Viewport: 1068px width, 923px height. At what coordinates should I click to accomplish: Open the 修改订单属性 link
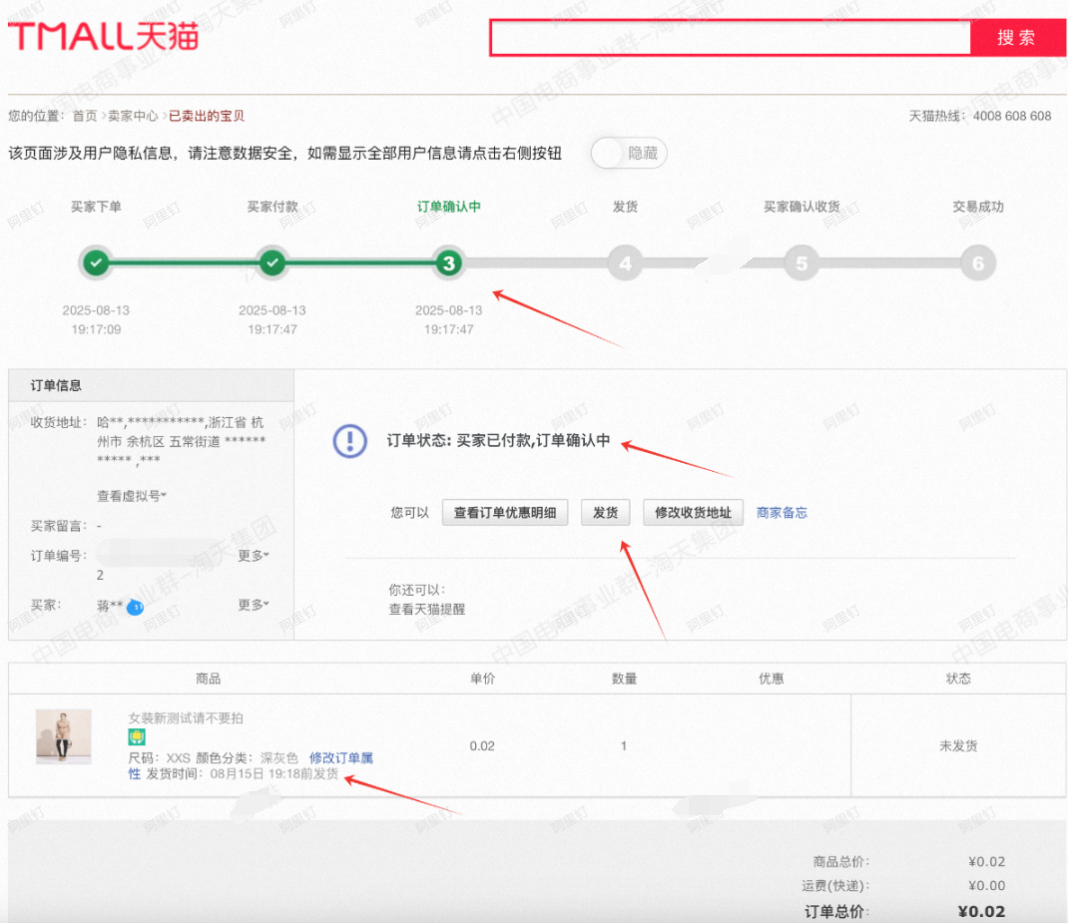click(341, 758)
